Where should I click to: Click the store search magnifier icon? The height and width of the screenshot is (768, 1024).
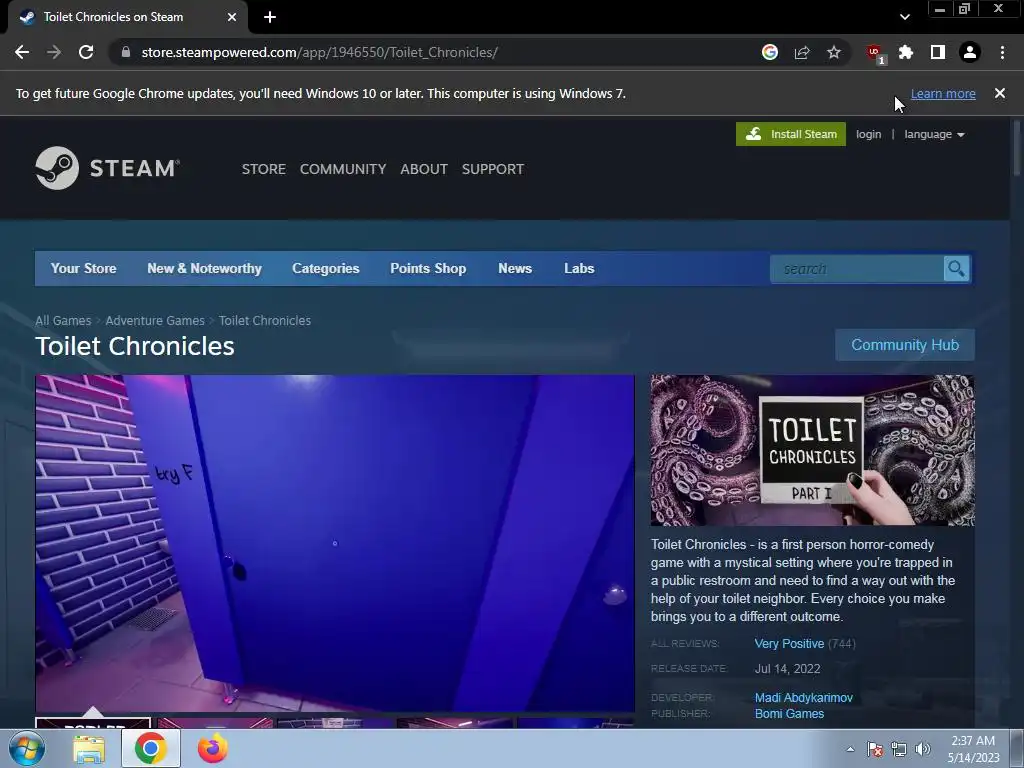pos(956,269)
